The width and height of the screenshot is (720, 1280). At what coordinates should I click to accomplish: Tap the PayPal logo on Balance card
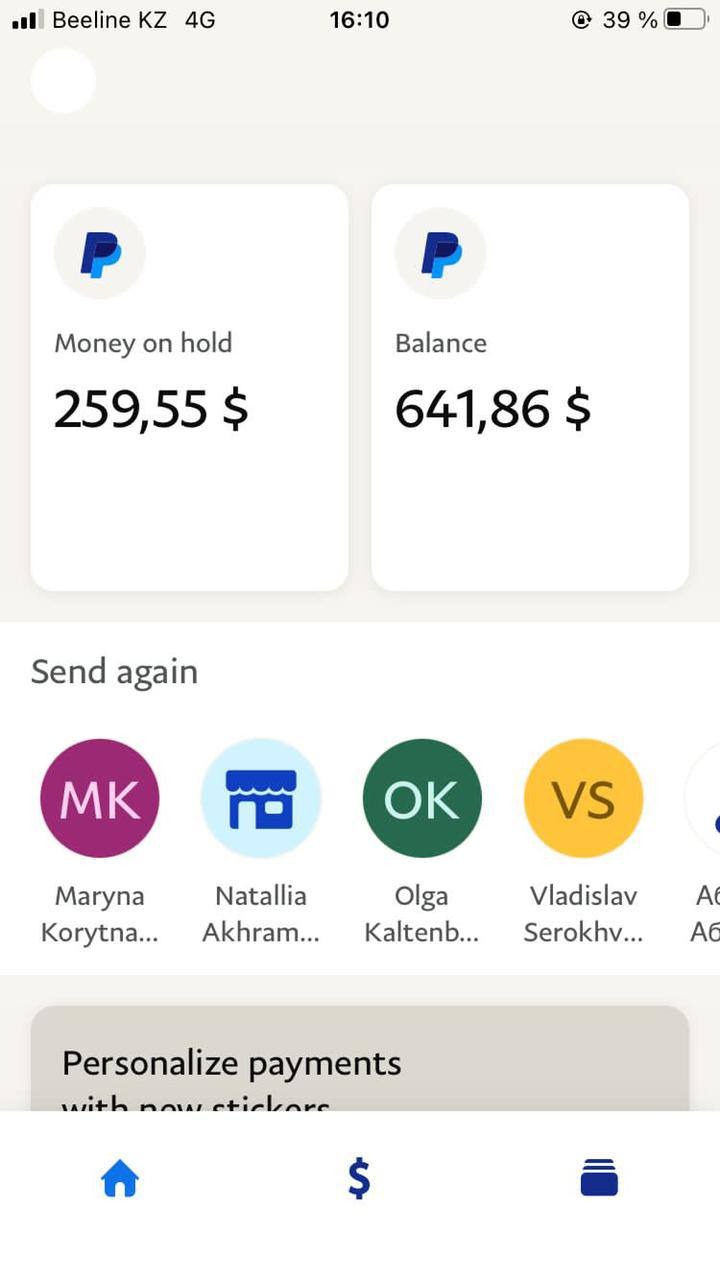(441, 253)
